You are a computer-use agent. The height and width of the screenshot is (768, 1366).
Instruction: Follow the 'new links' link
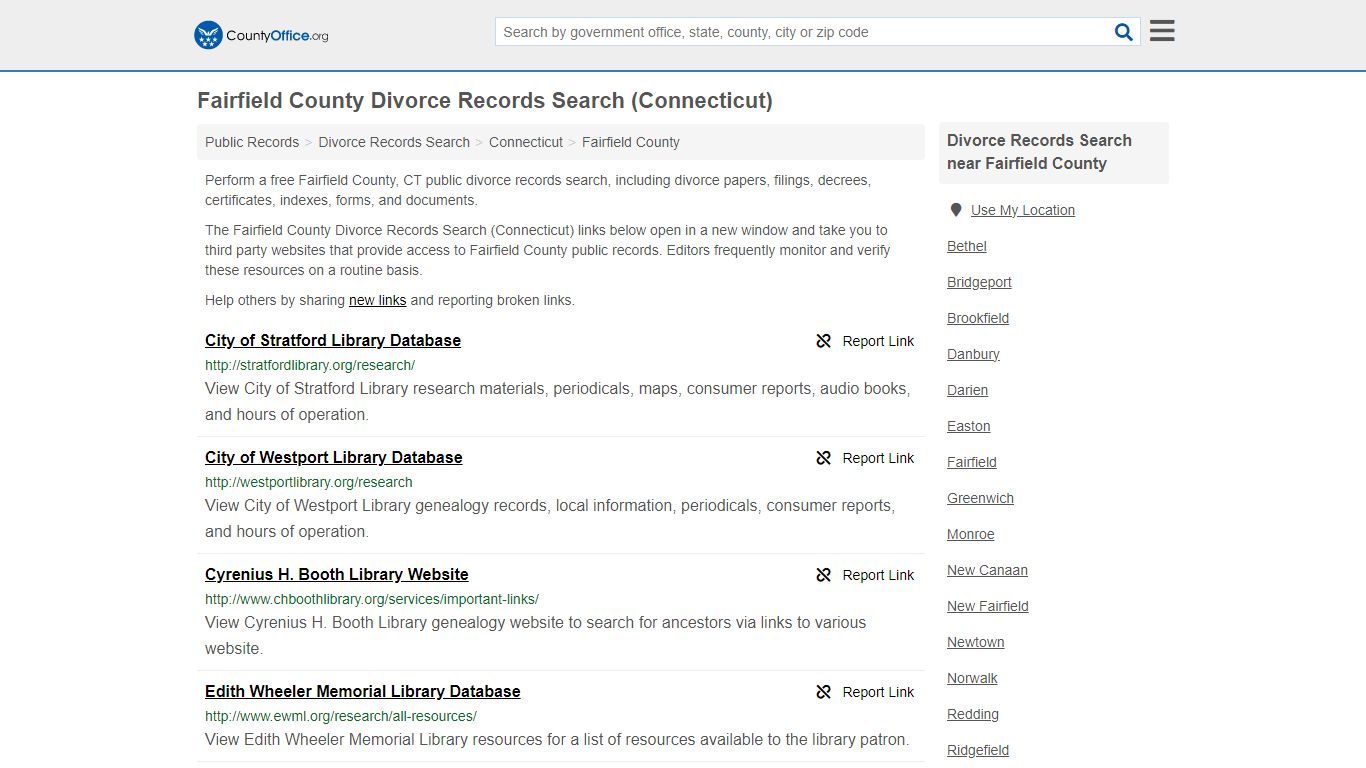click(x=377, y=300)
